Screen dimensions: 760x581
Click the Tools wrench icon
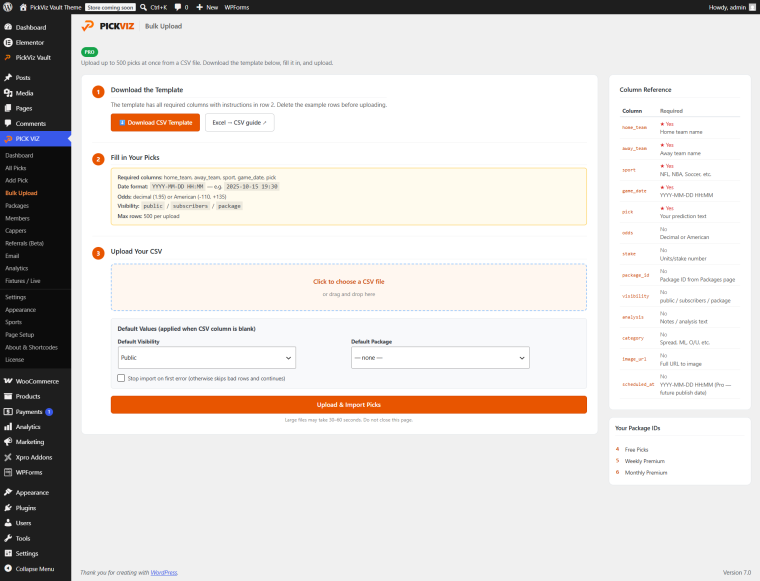click(x=8, y=538)
